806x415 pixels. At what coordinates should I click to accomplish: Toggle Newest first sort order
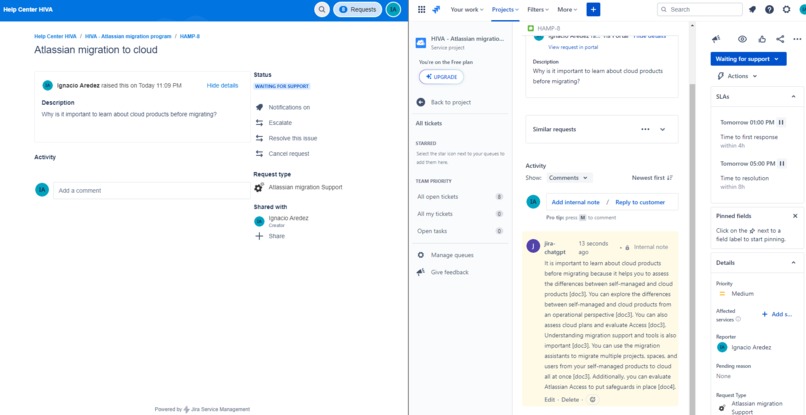tap(652, 178)
